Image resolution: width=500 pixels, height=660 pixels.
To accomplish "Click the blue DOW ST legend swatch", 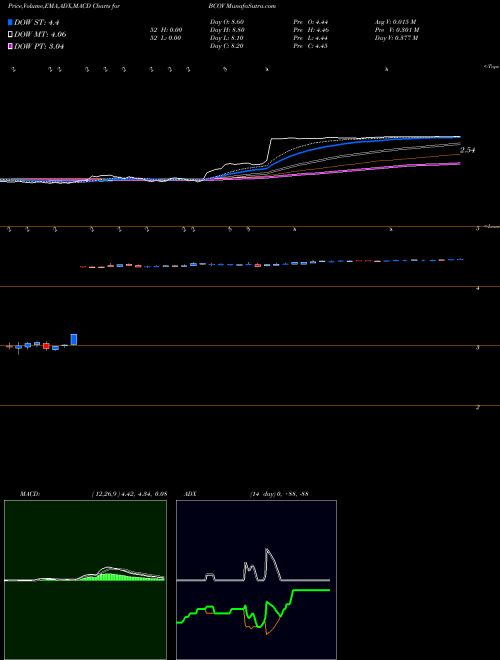I will pyautogui.click(x=10, y=22).
